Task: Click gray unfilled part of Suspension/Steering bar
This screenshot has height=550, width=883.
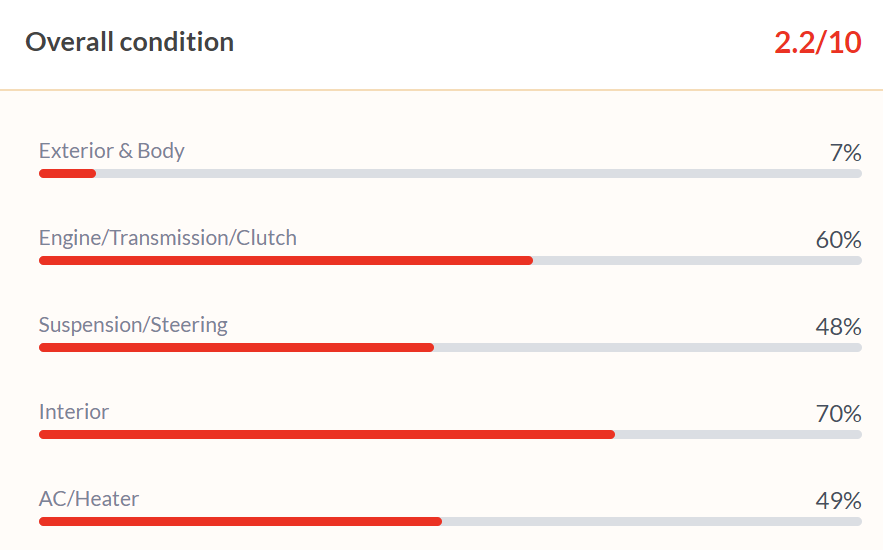Action: point(648,348)
